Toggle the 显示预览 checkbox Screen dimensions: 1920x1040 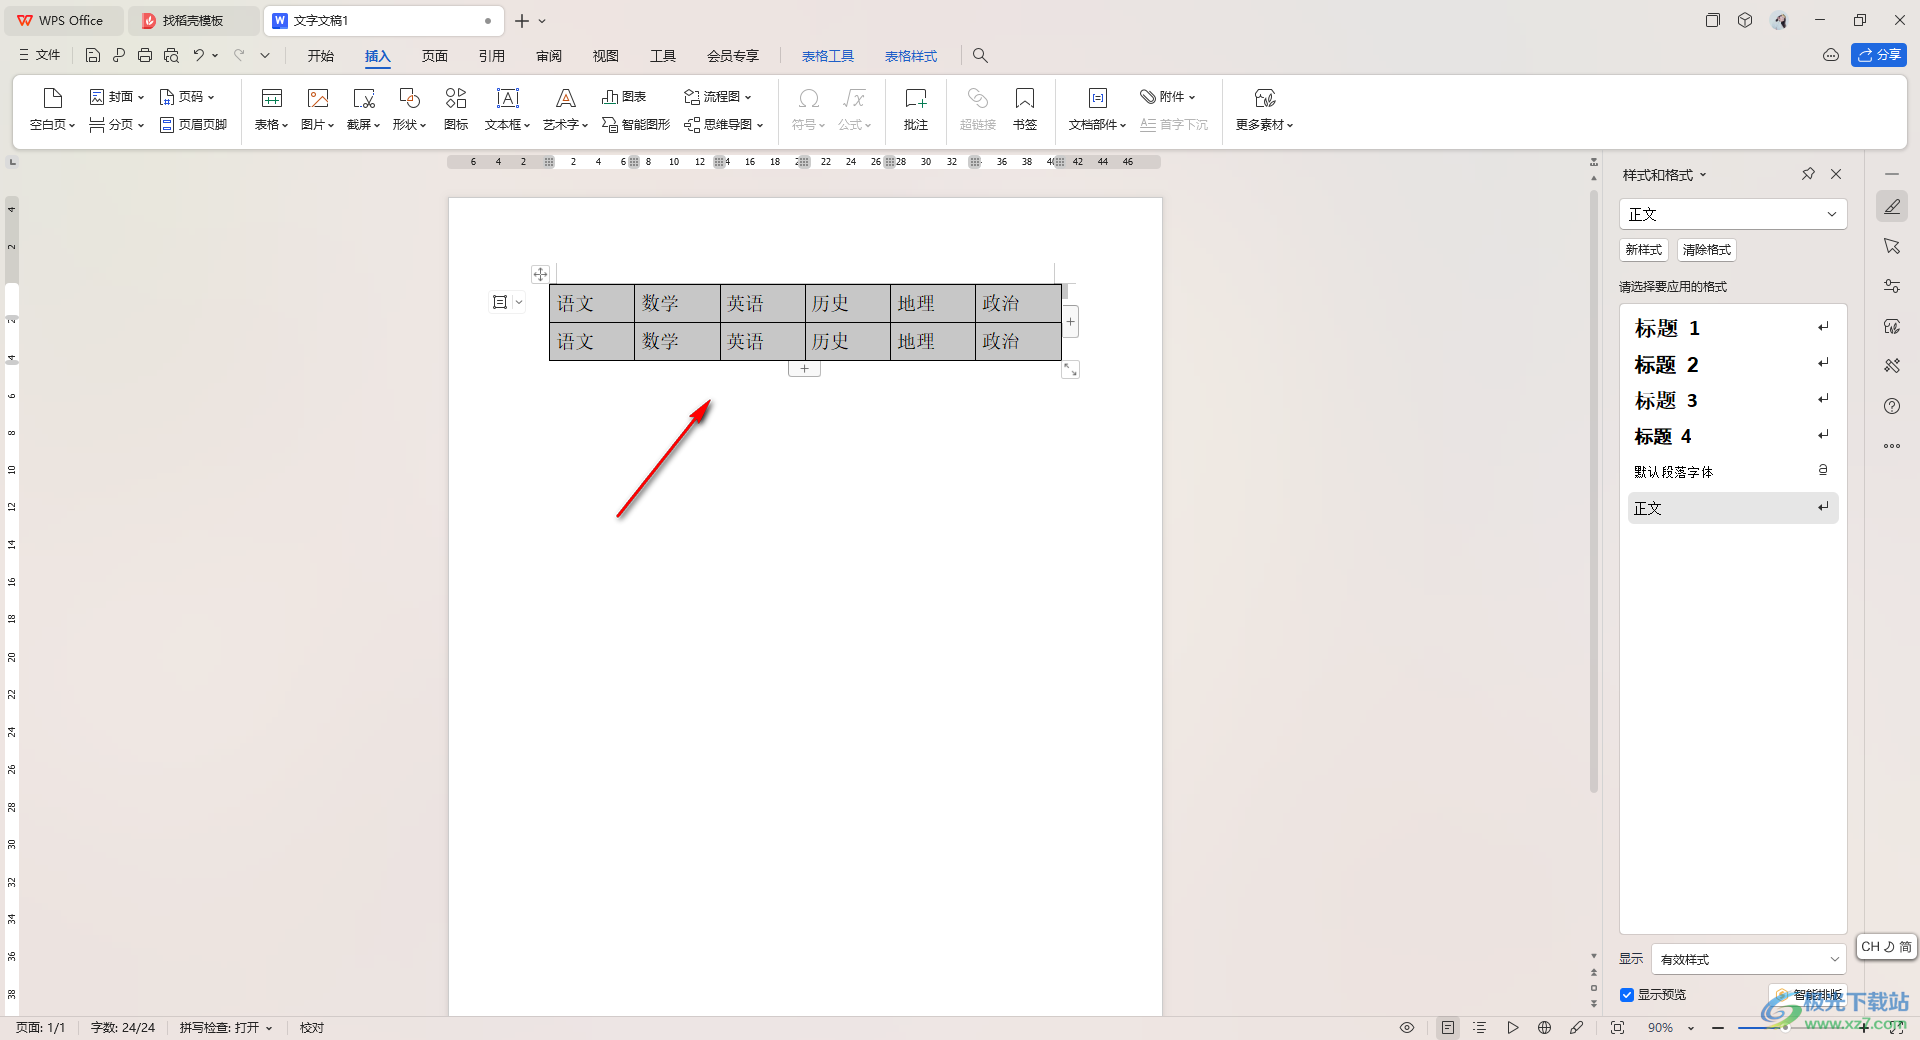(1627, 995)
